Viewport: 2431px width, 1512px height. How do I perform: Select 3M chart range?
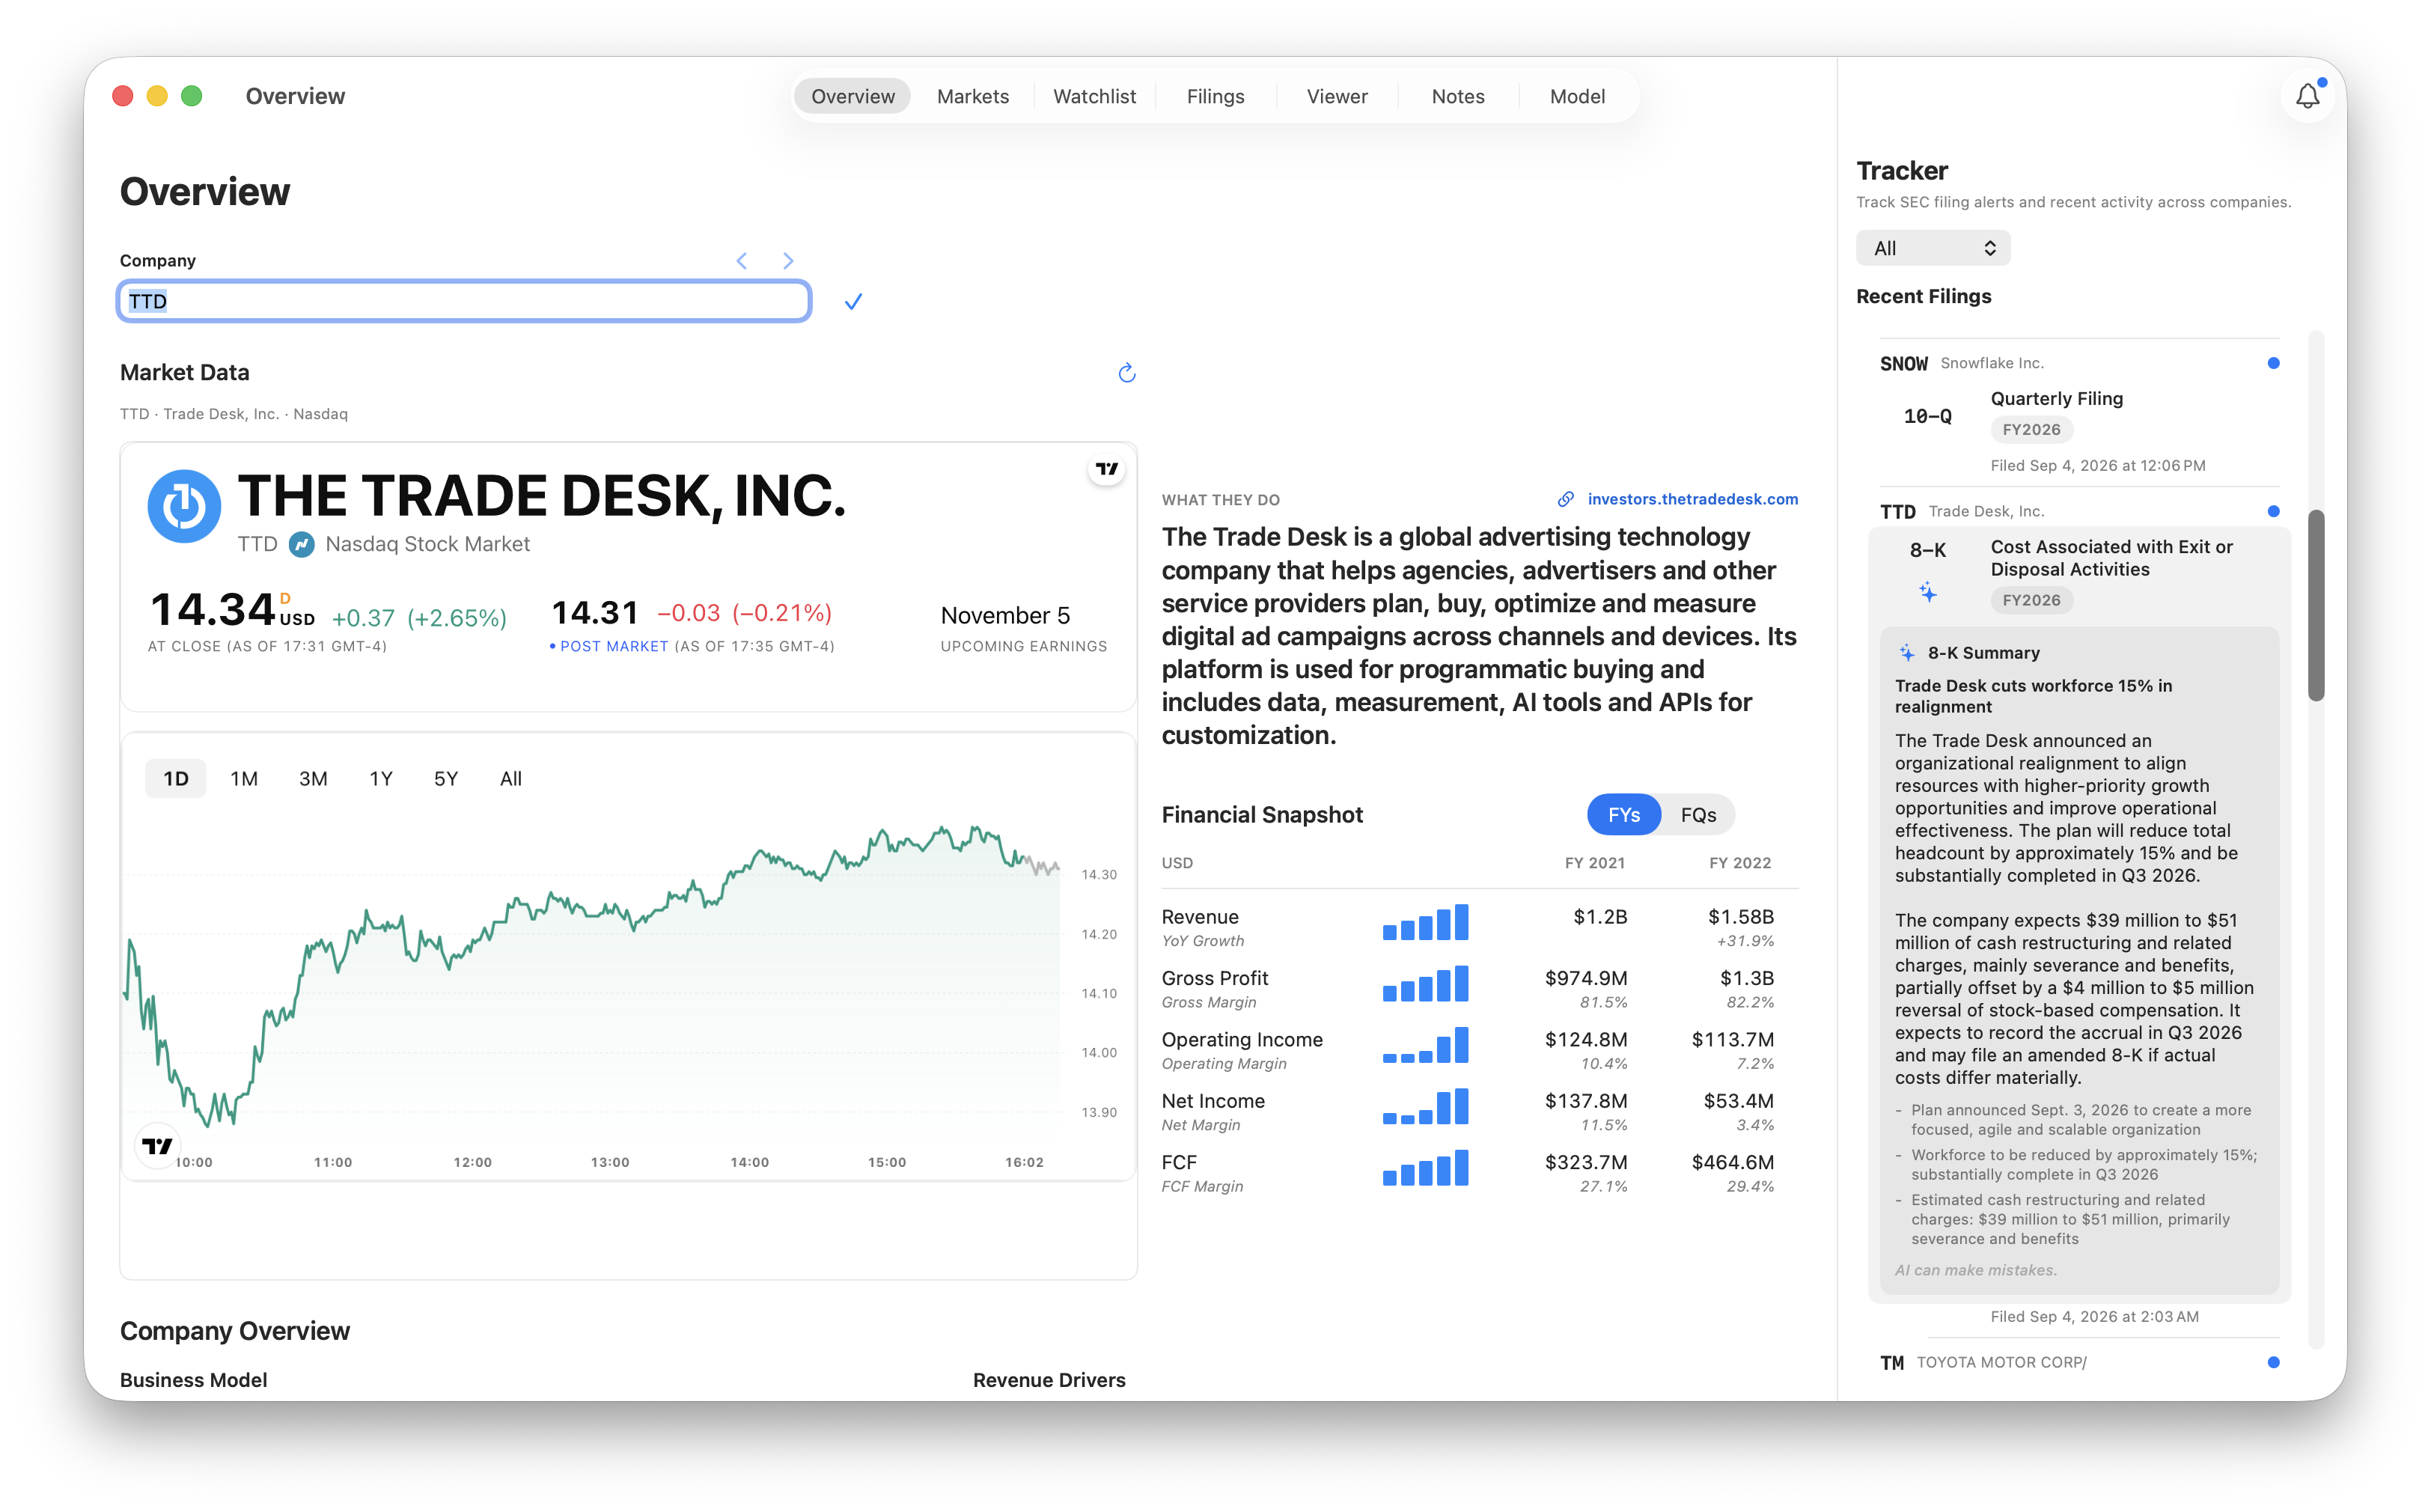point(313,779)
